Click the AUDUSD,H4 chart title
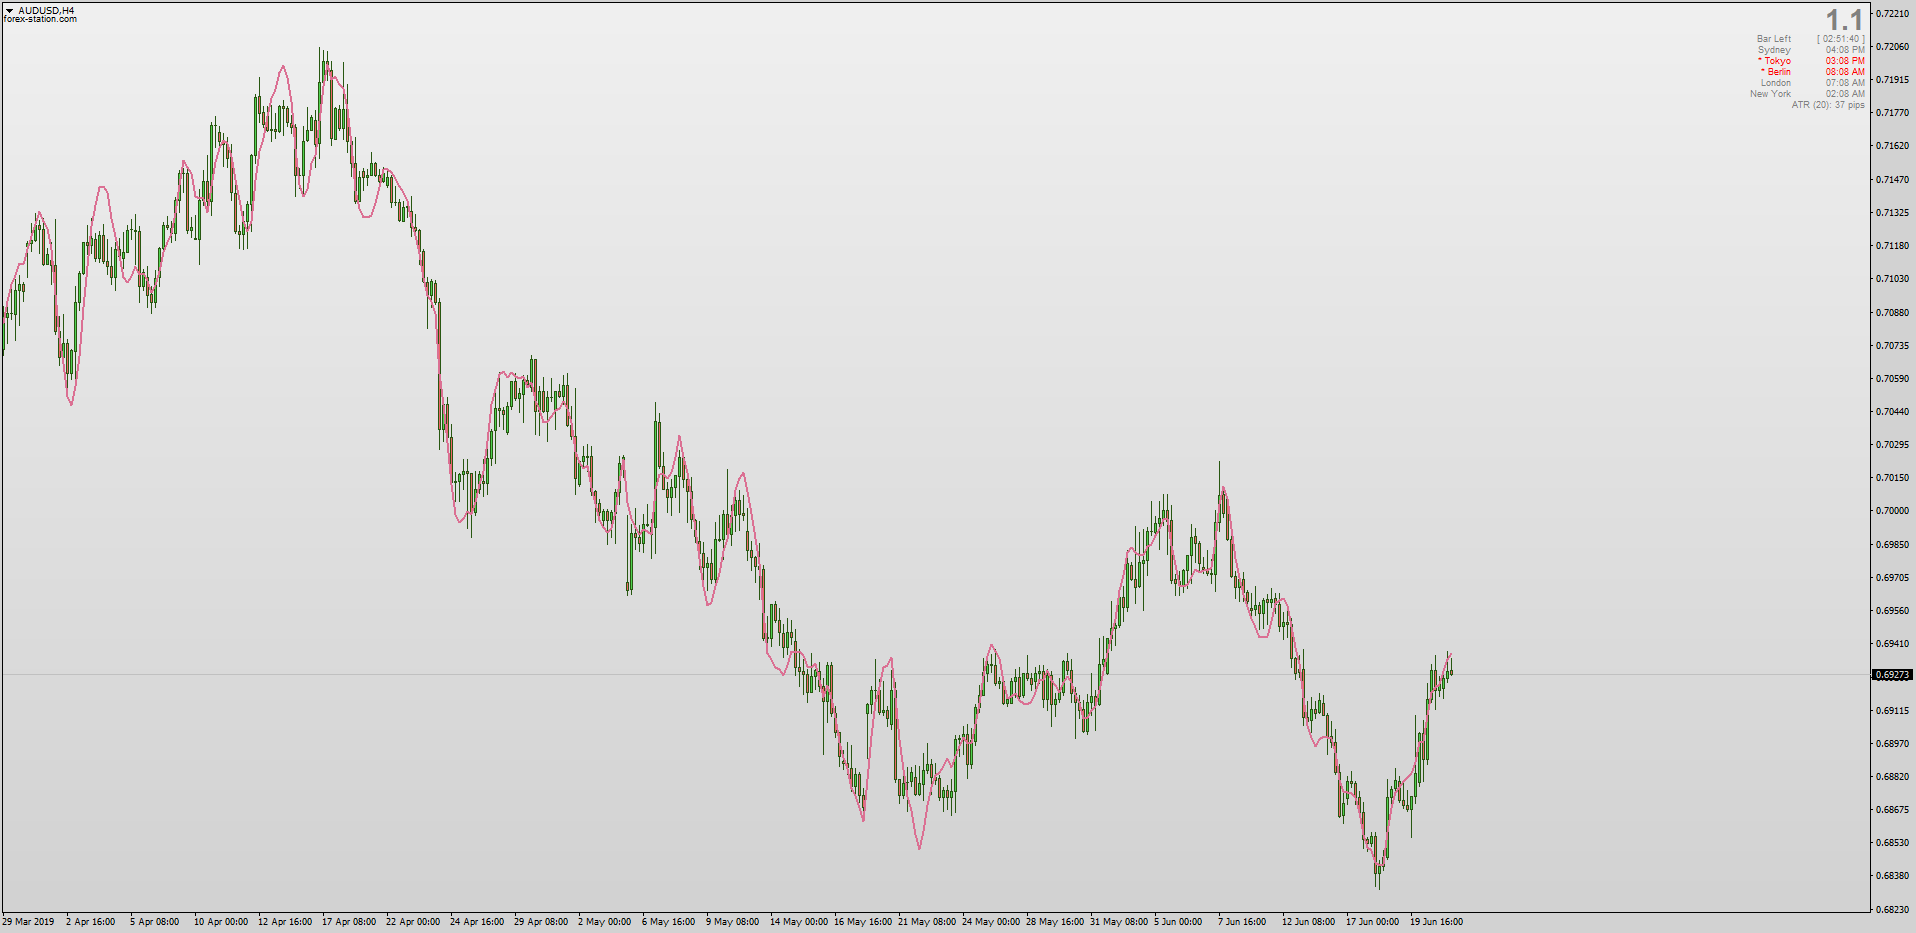This screenshot has height=933, width=1916. 46,11
